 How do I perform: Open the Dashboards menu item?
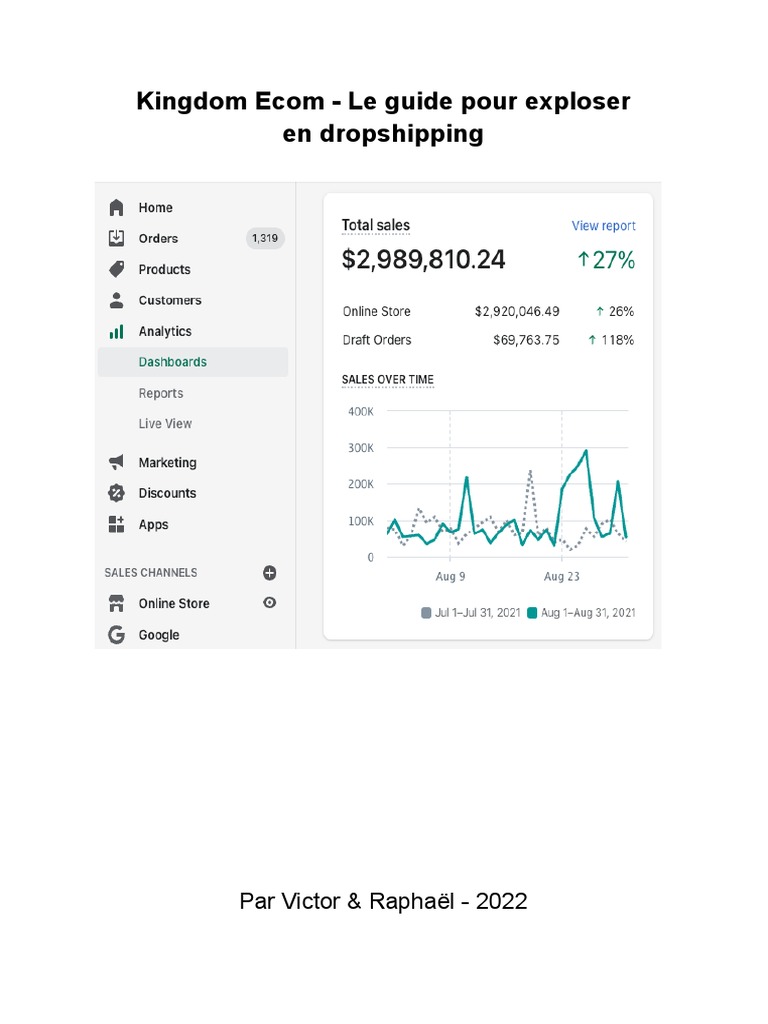[173, 362]
